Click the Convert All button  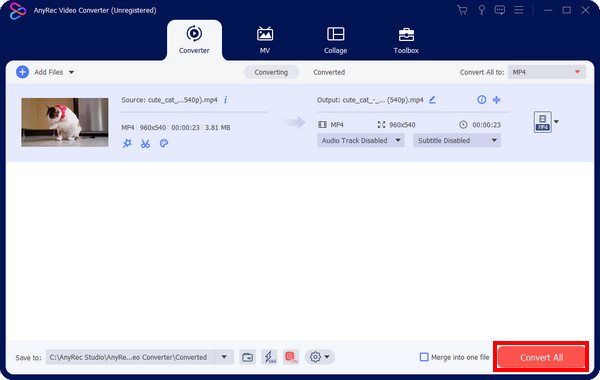click(x=541, y=357)
